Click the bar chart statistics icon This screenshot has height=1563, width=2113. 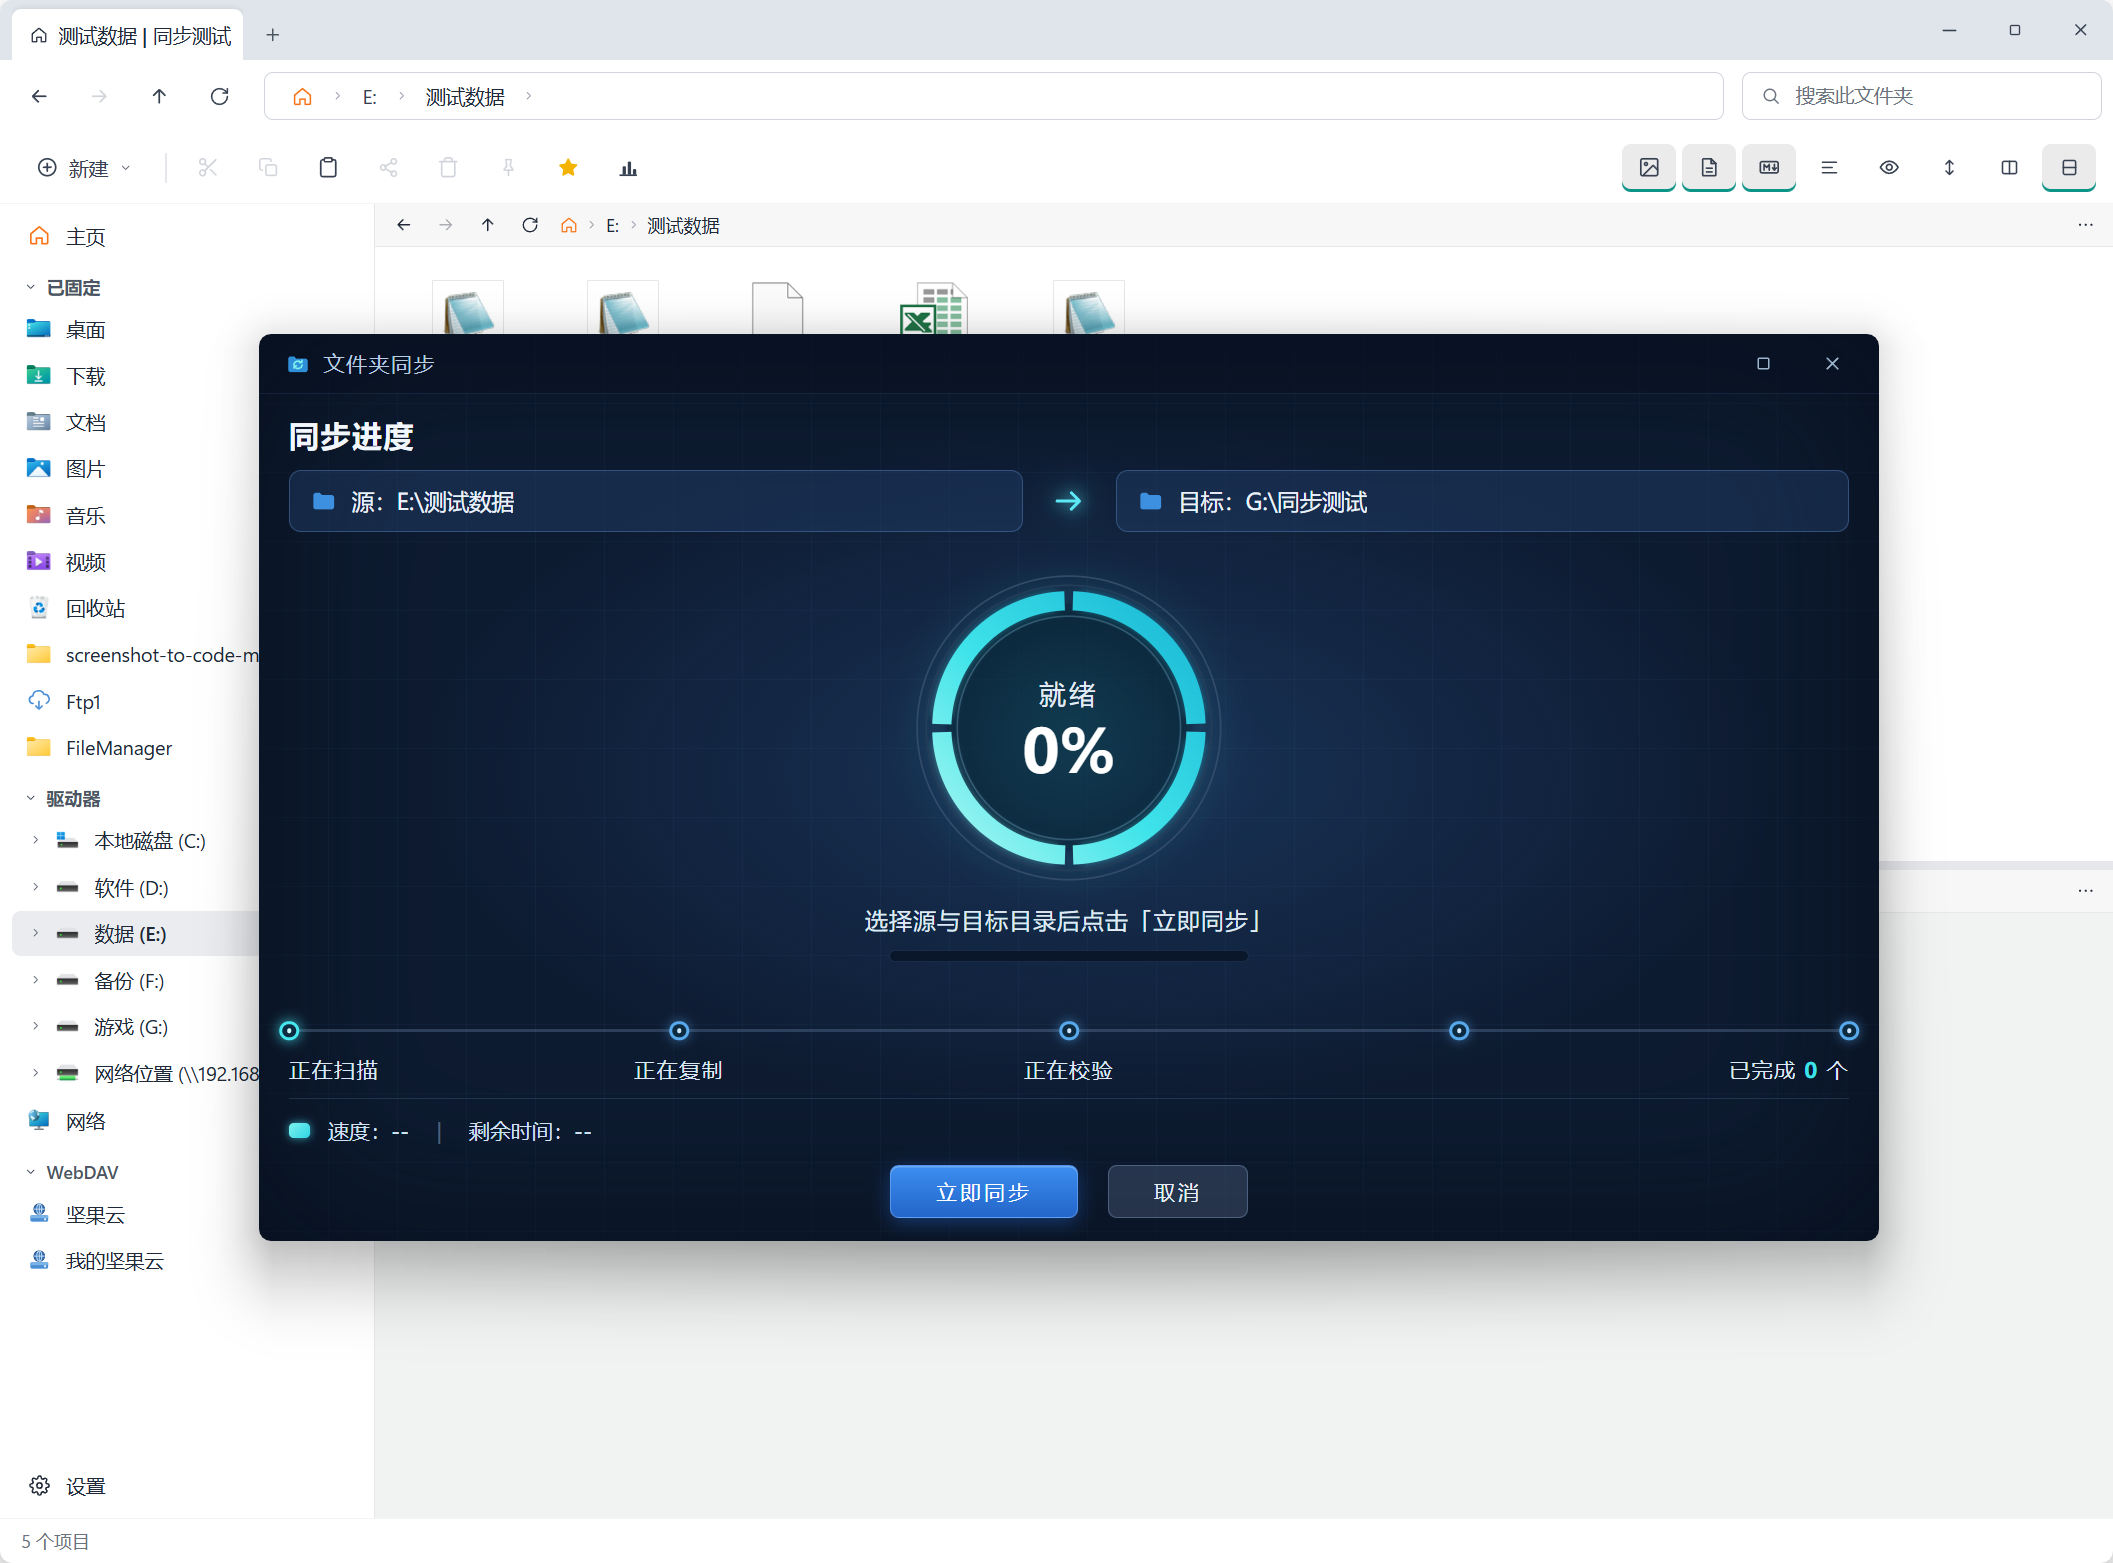pos(628,168)
